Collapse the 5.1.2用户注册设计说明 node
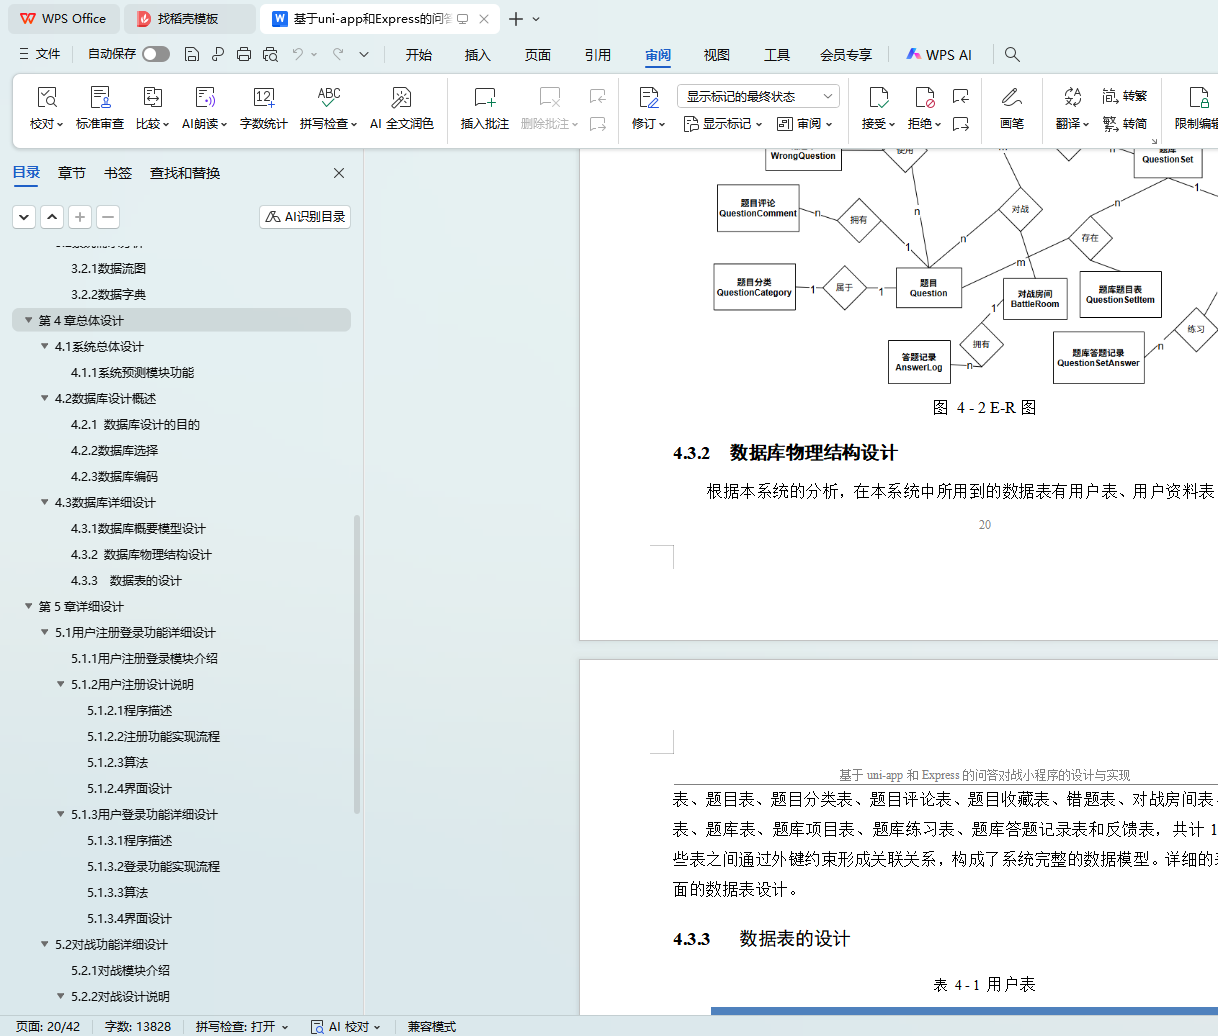This screenshot has height=1036, width=1218. [61, 685]
